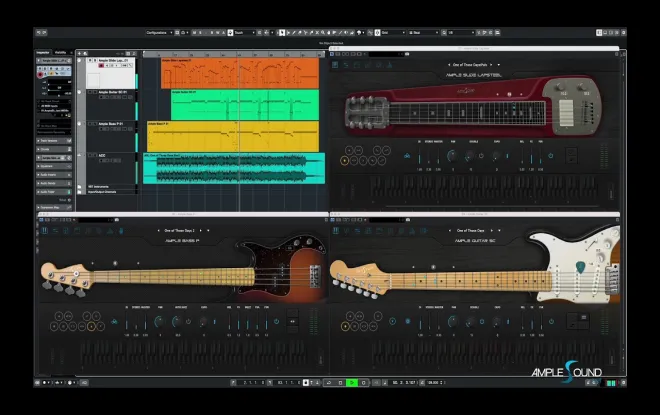This screenshot has height=415, width=660.
Task: Switch to the Visibility tab
Action: click(x=61, y=53)
